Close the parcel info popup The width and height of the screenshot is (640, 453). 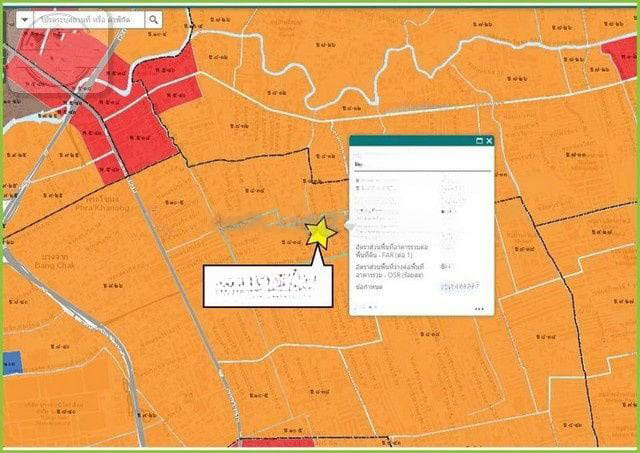489,141
